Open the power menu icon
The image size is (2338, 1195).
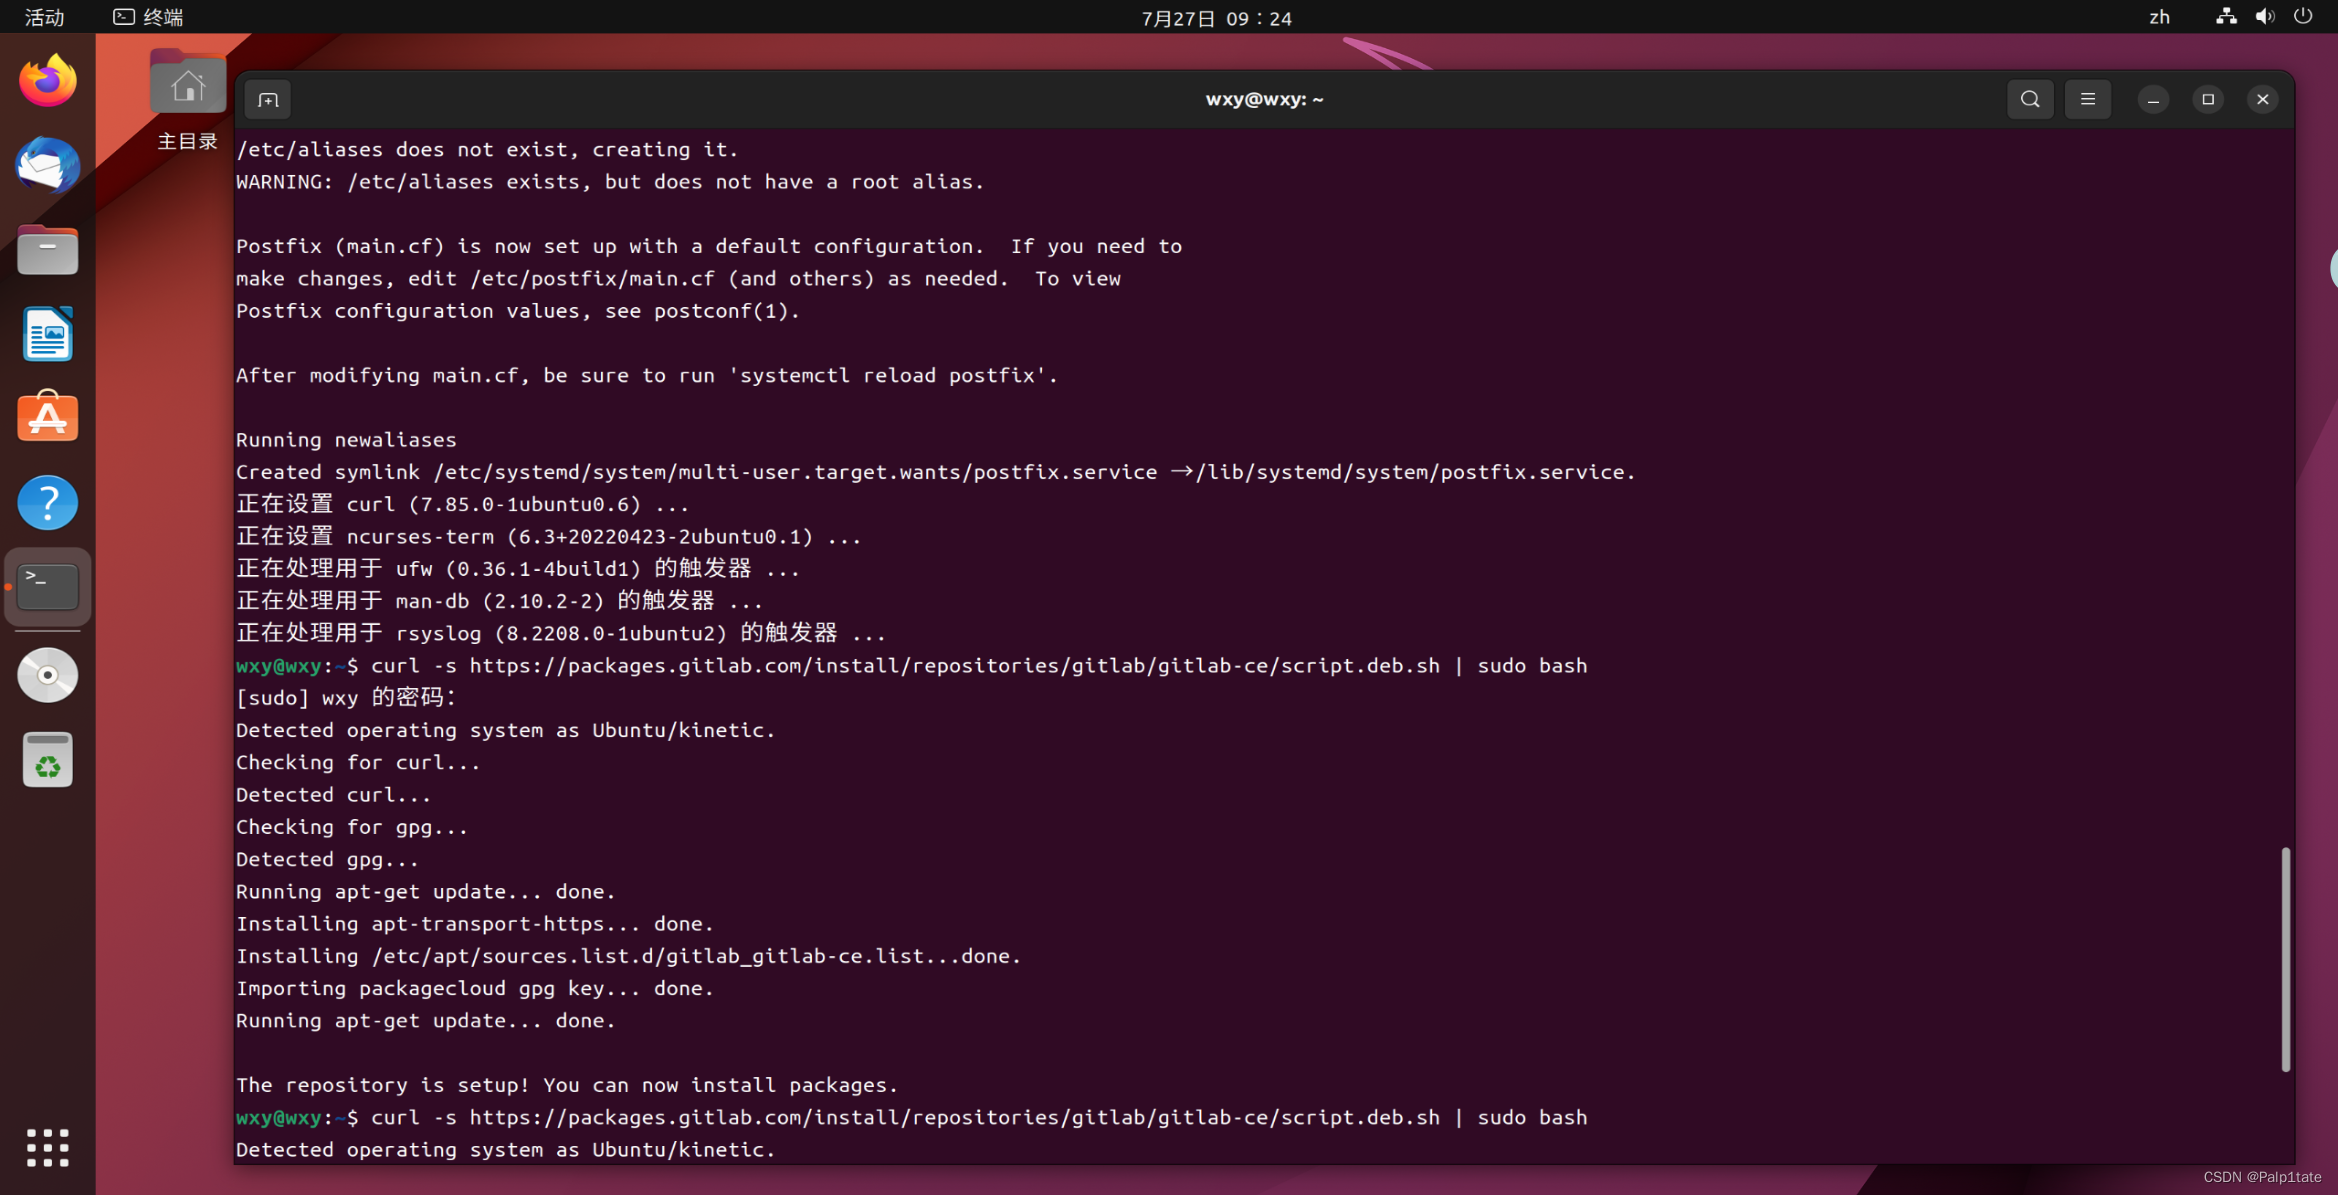2302,17
